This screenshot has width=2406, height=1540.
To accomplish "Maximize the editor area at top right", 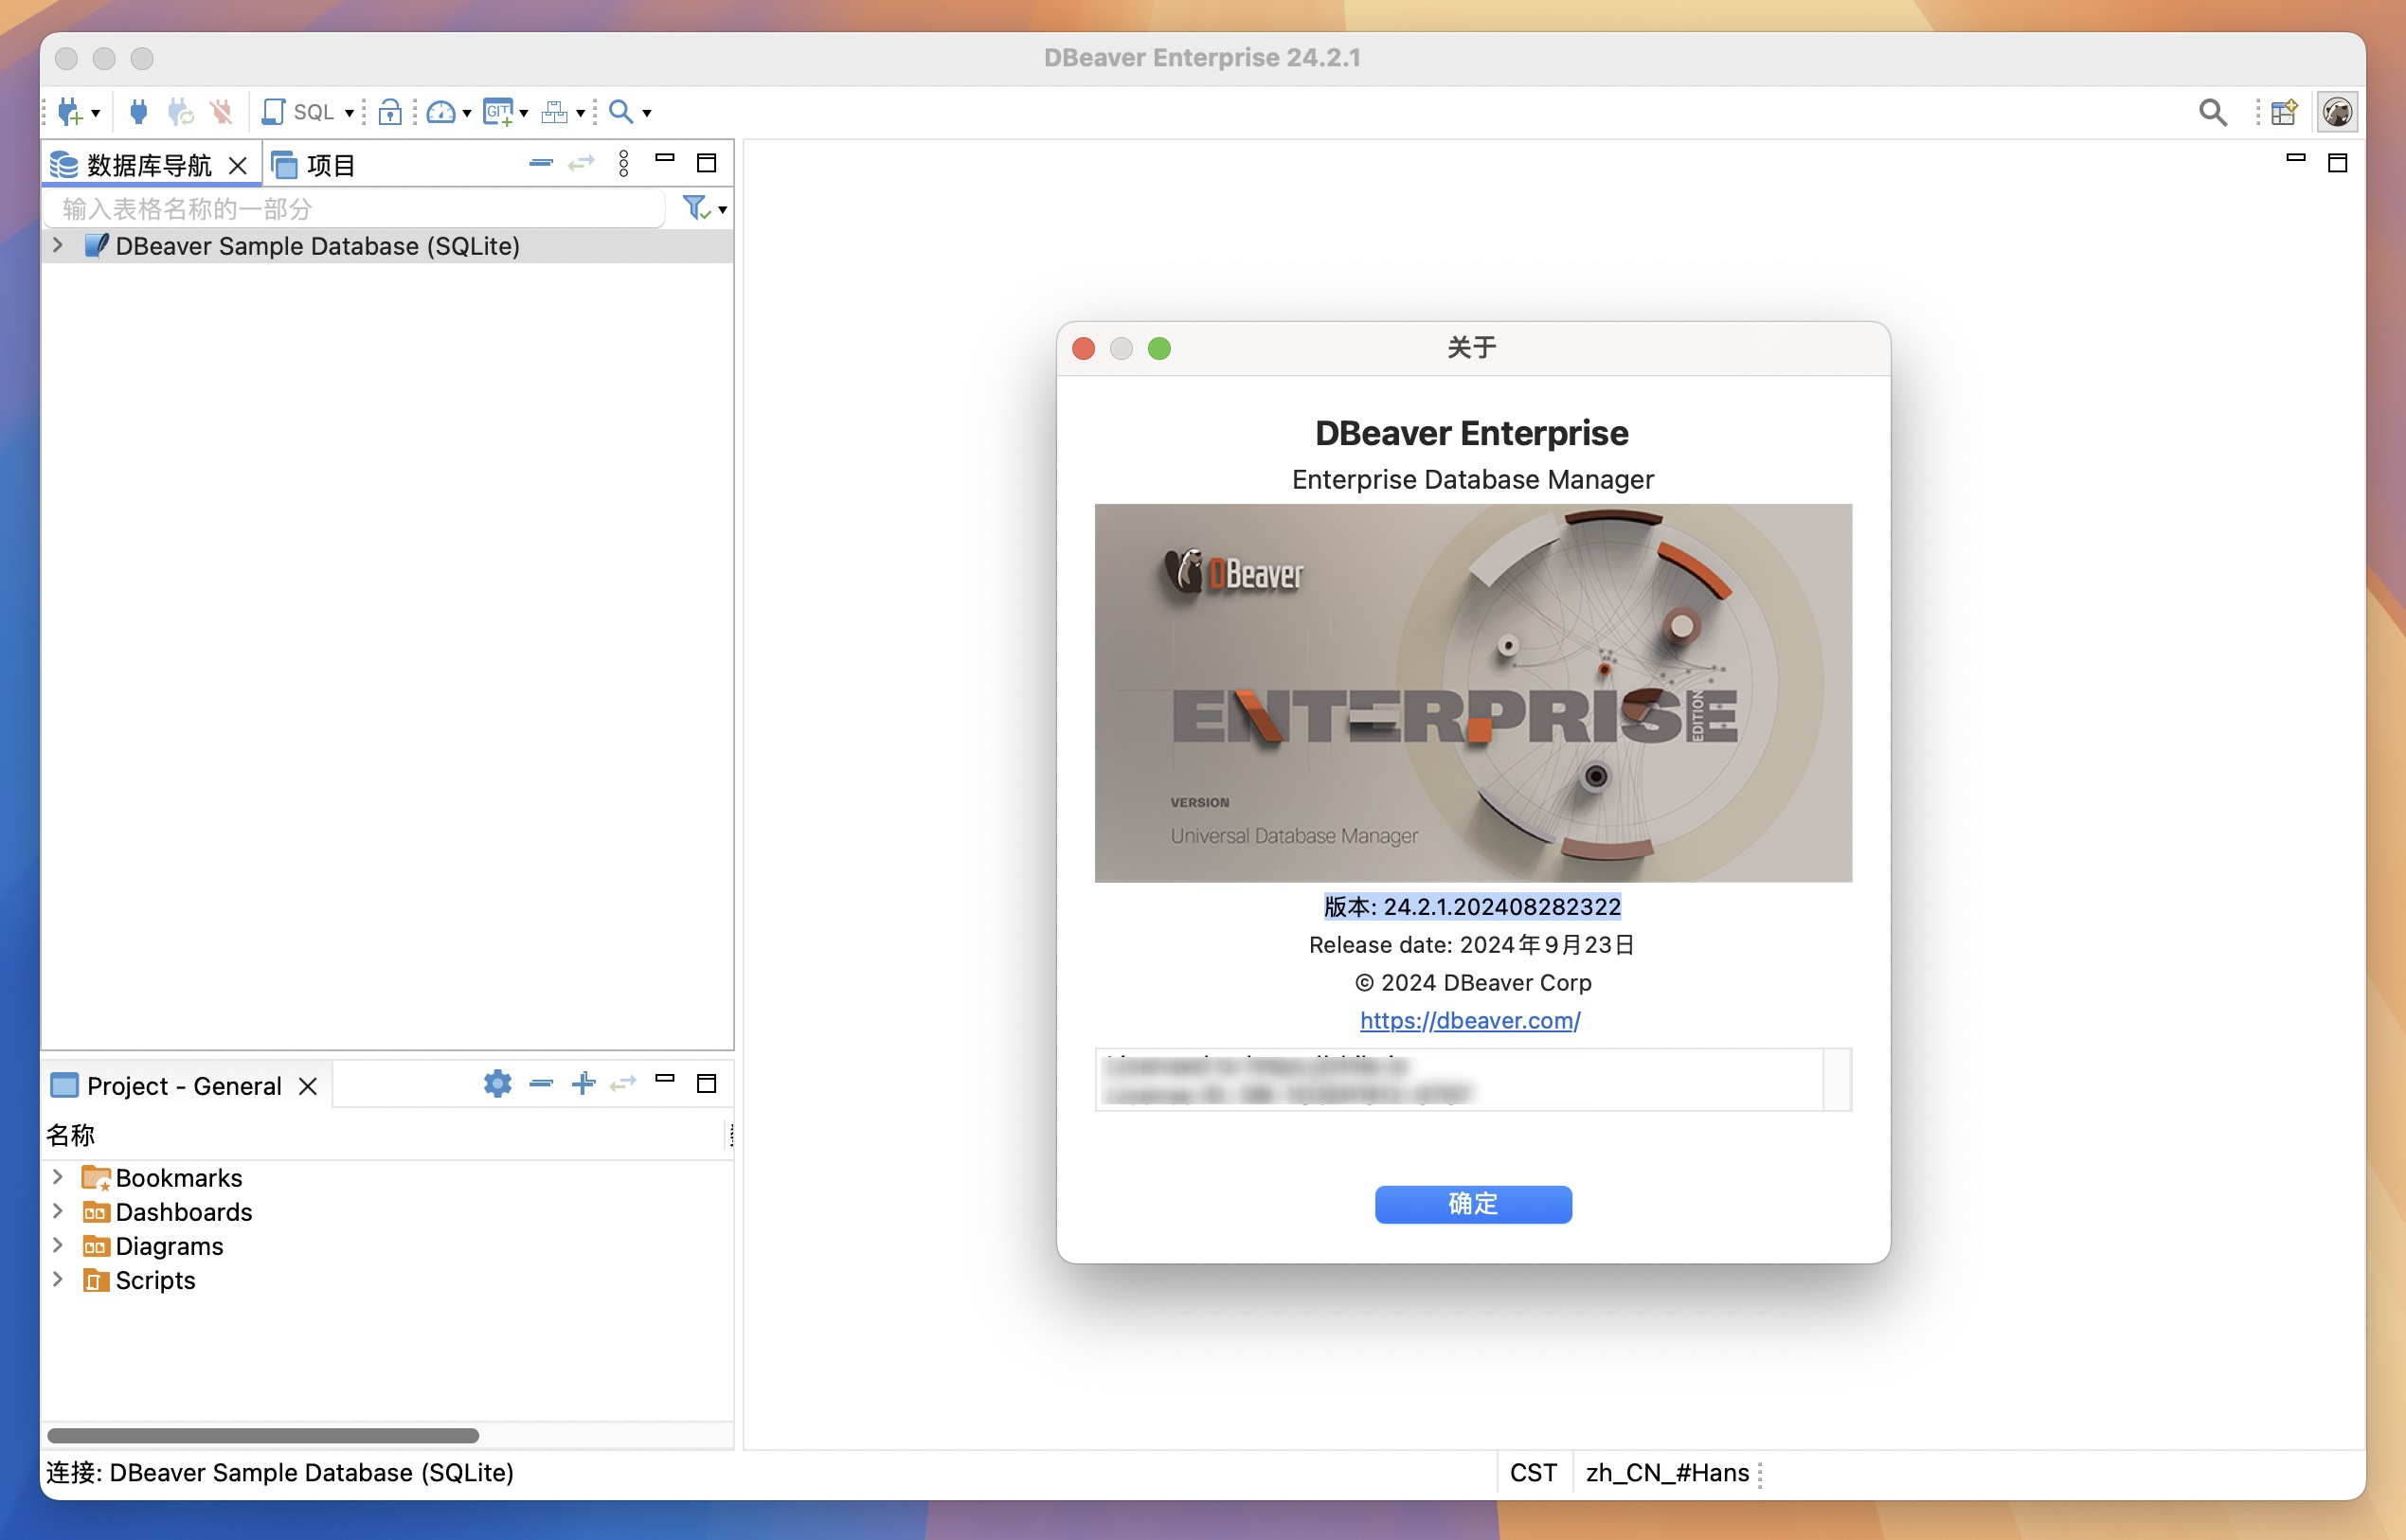I will [2337, 163].
